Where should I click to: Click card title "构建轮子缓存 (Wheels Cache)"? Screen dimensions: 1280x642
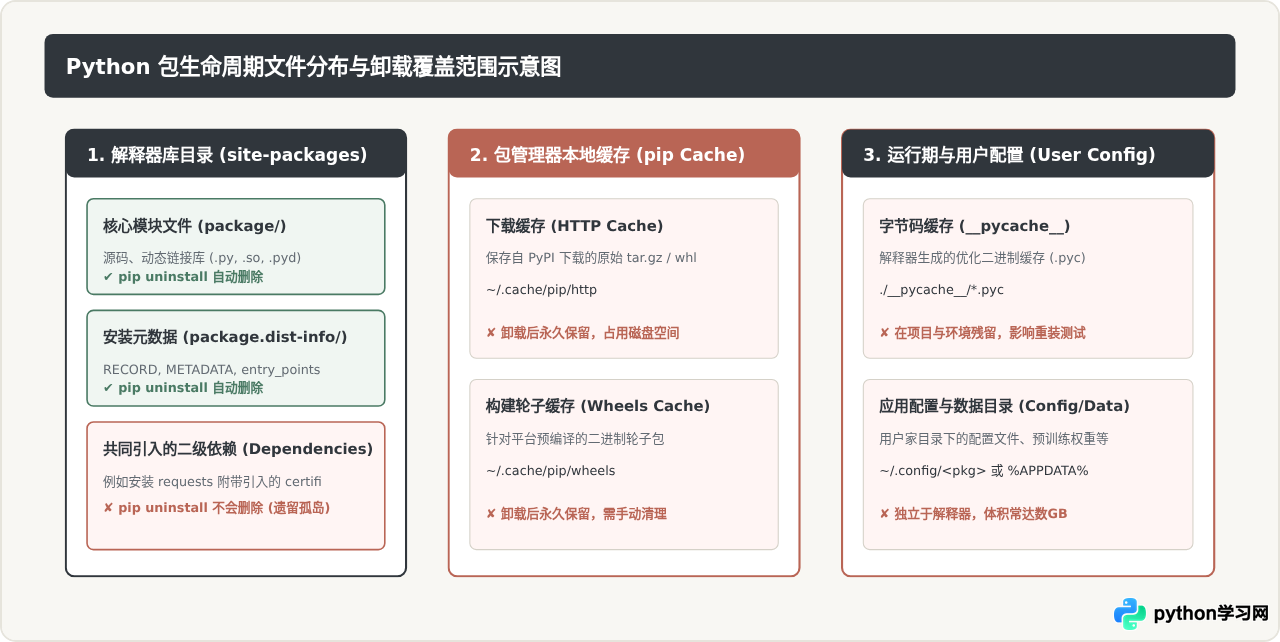tap(598, 406)
